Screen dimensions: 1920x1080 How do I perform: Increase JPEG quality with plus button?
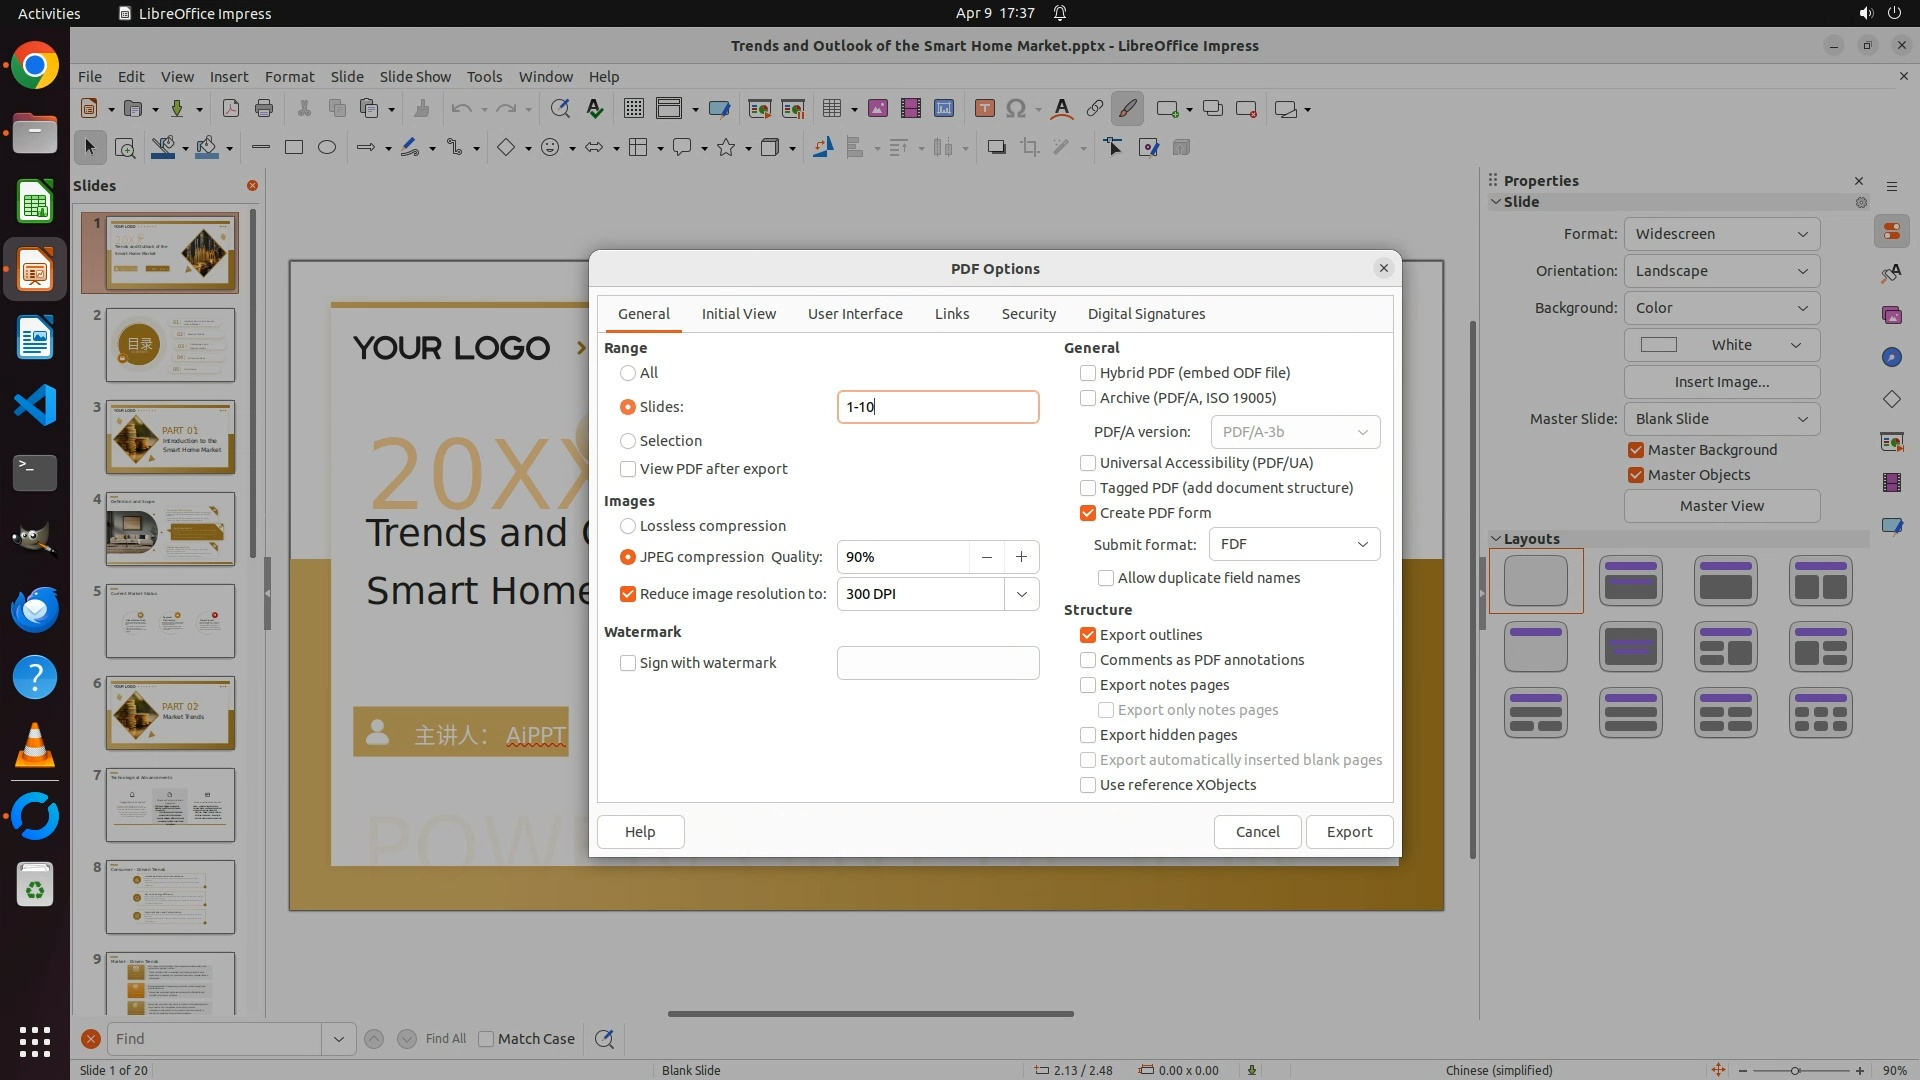pyautogui.click(x=1021, y=557)
